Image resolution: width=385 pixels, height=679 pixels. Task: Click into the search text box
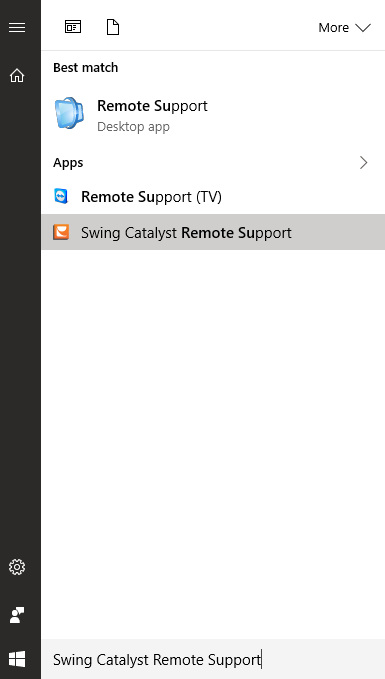(x=213, y=660)
